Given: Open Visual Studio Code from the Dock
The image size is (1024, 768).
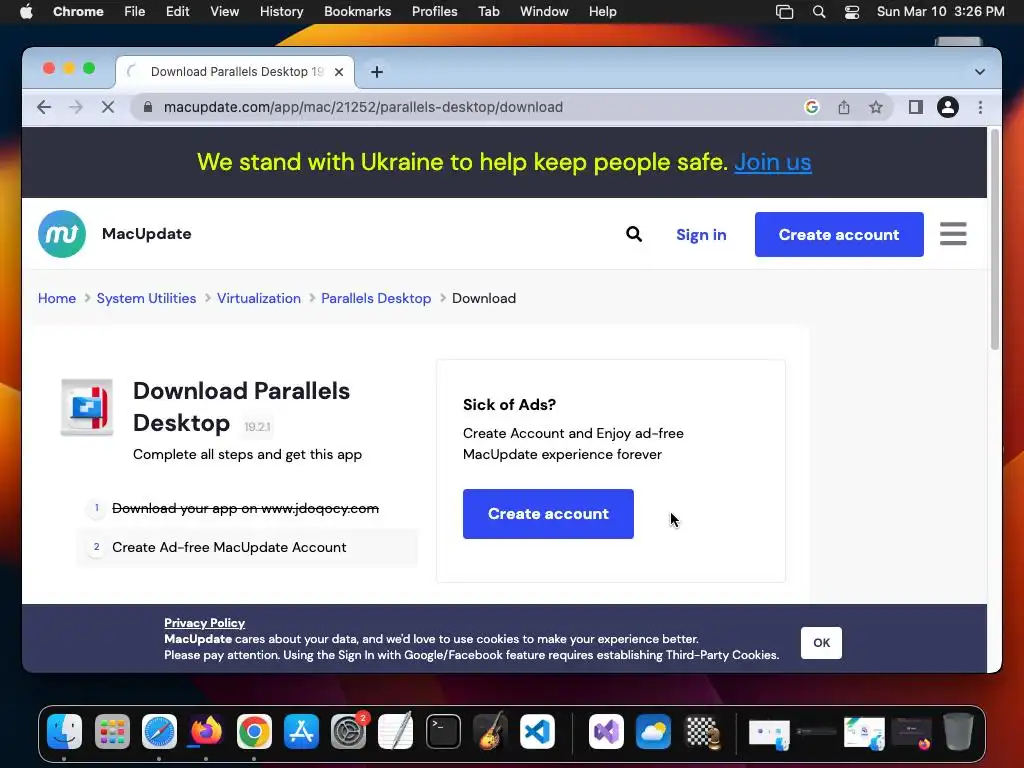Looking at the screenshot, I should point(537,731).
